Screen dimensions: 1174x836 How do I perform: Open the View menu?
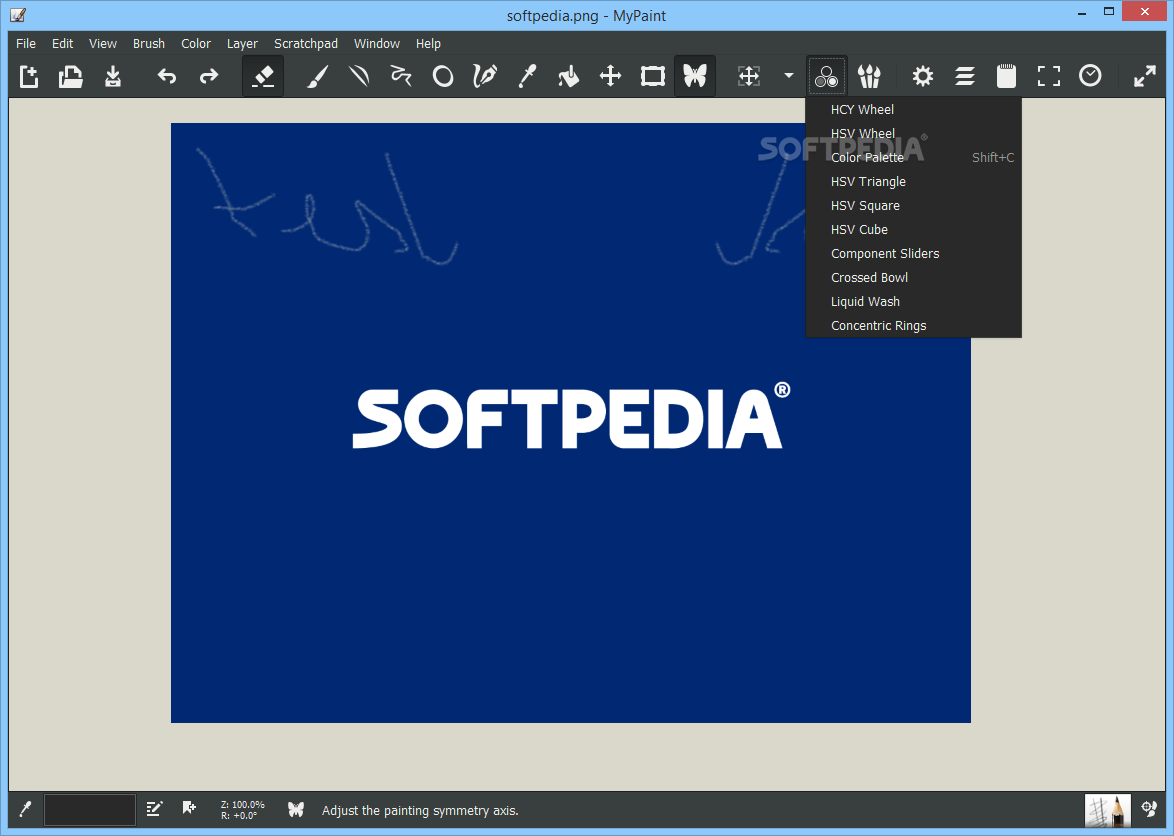(x=103, y=43)
